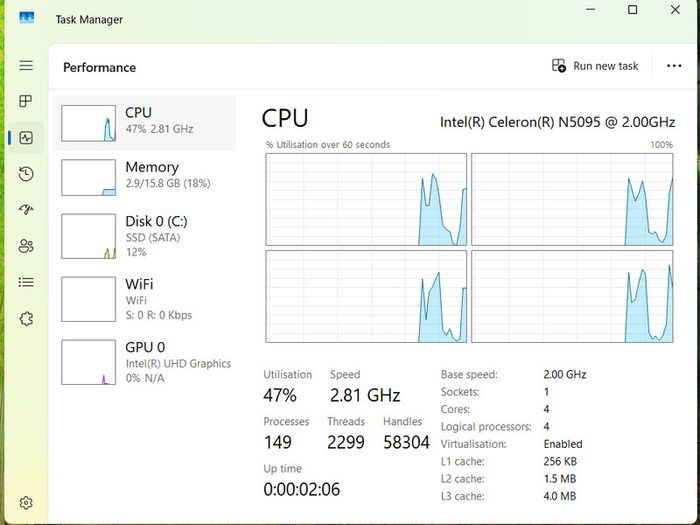Open the Details page list icon
The width and height of the screenshot is (700, 525).
coord(26,282)
